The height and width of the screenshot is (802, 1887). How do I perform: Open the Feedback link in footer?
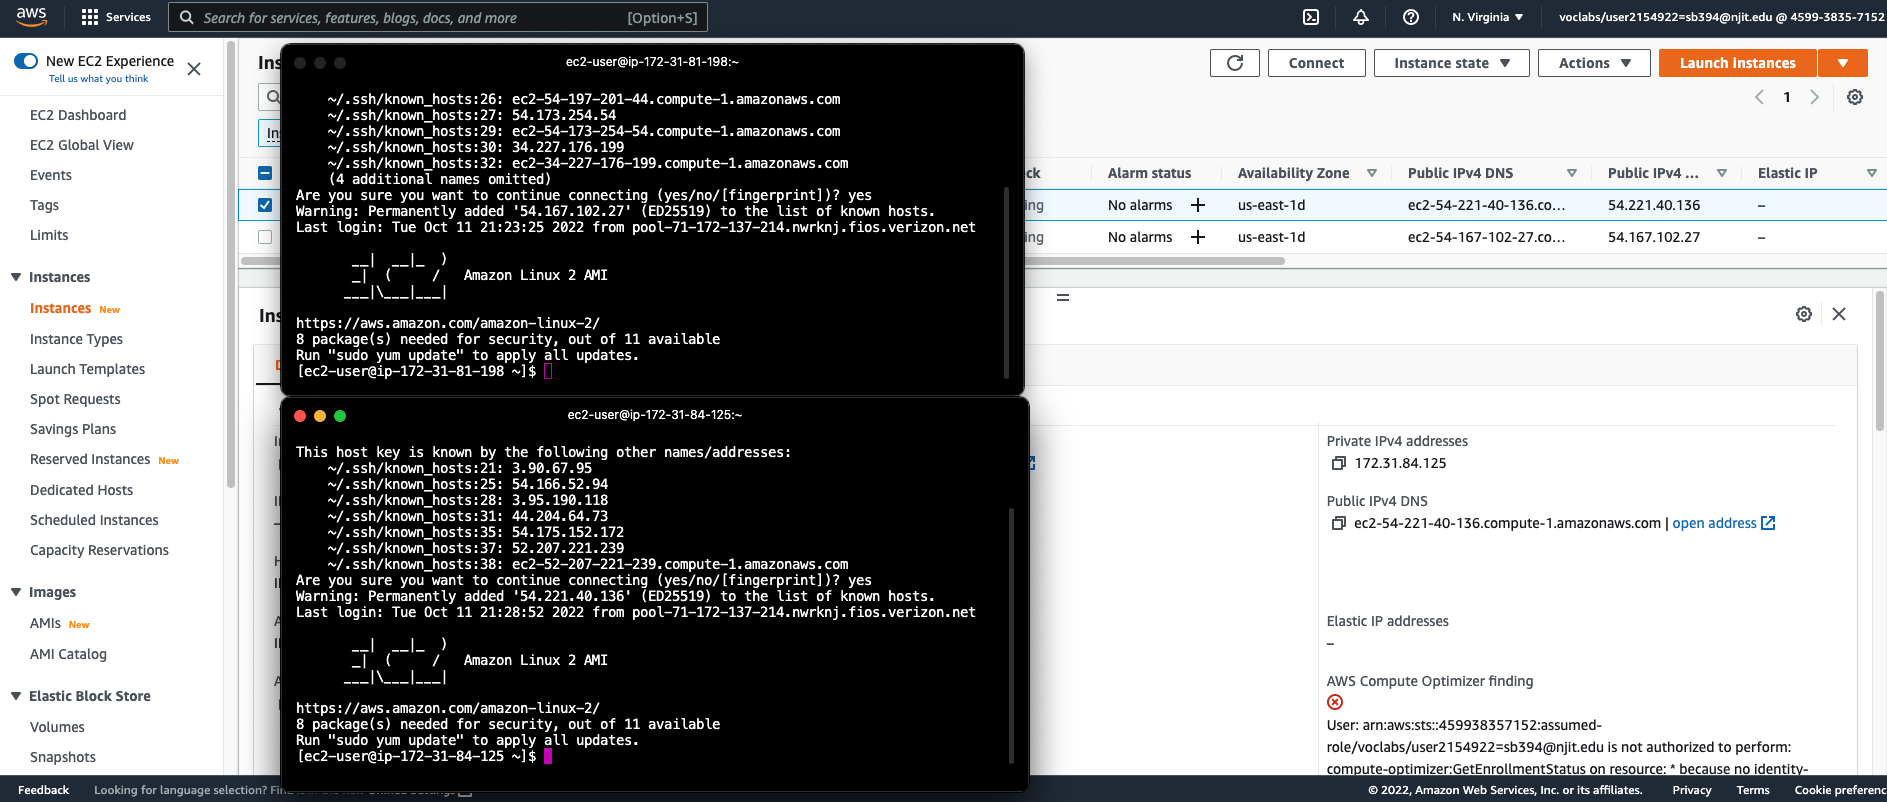click(44, 790)
